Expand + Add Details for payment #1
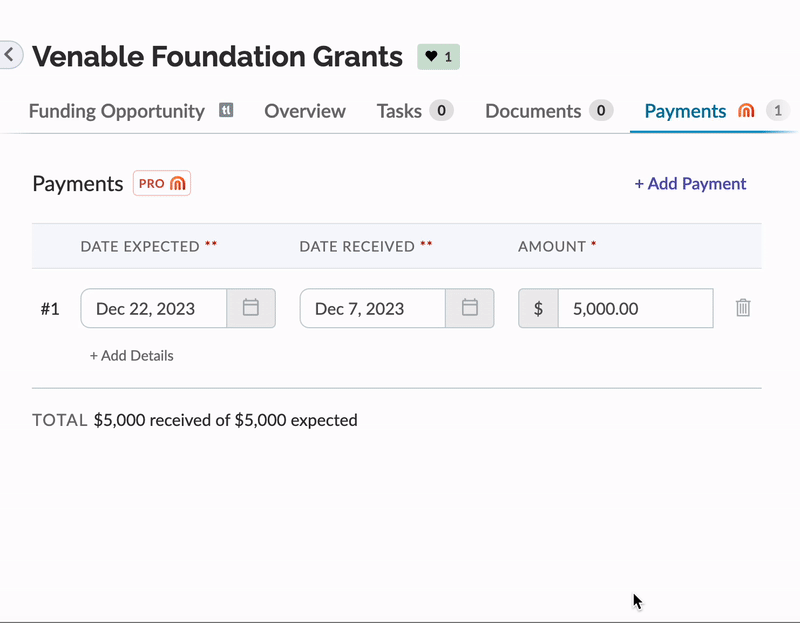800x623 pixels. click(x=132, y=356)
